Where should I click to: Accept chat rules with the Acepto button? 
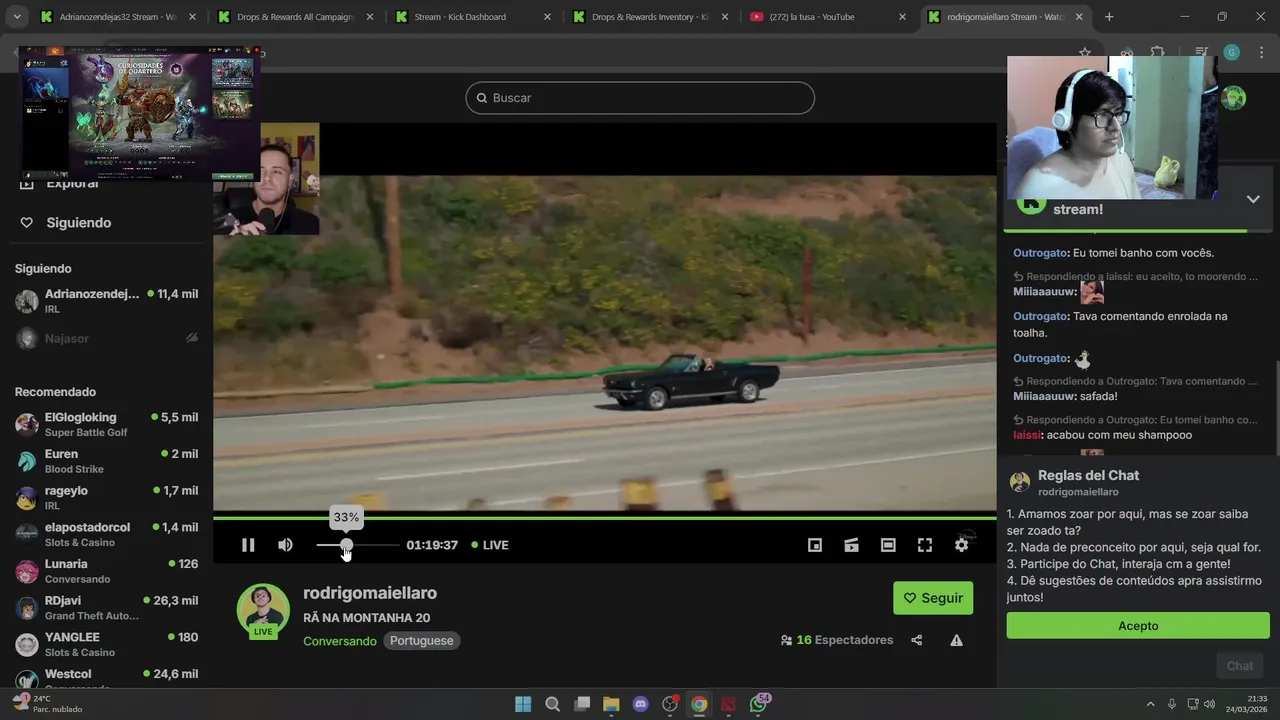click(x=1138, y=626)
